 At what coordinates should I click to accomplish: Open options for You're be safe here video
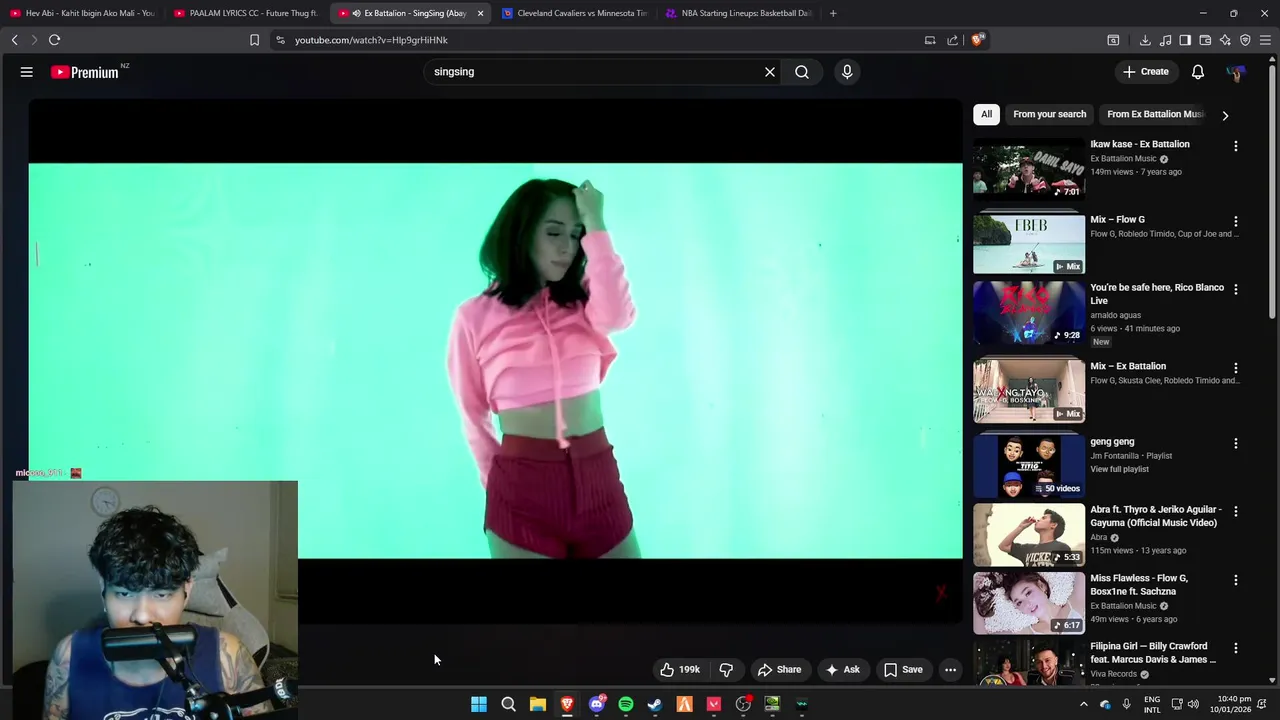coord(1236,289)
